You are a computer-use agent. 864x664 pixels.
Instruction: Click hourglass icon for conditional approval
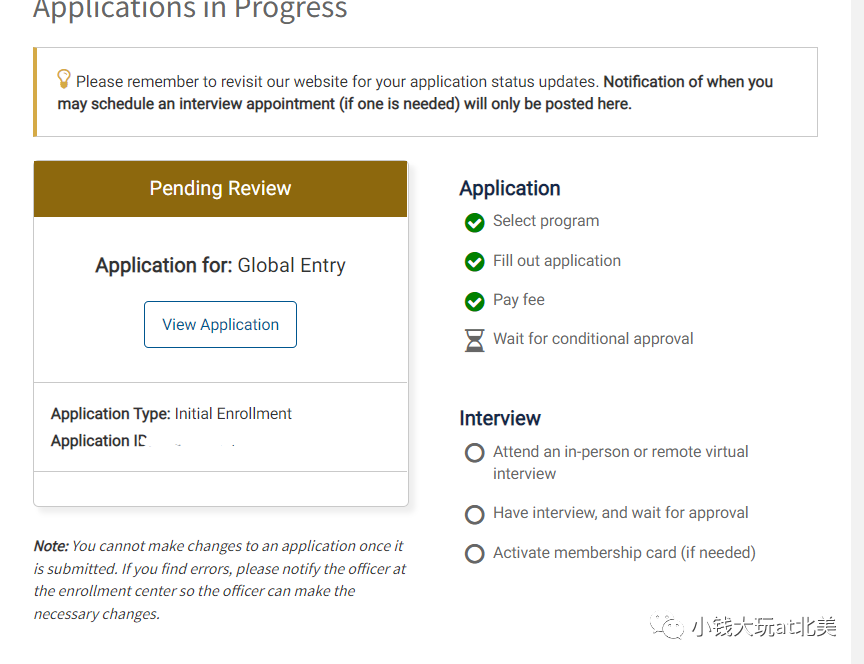click(x=474, y=341)
